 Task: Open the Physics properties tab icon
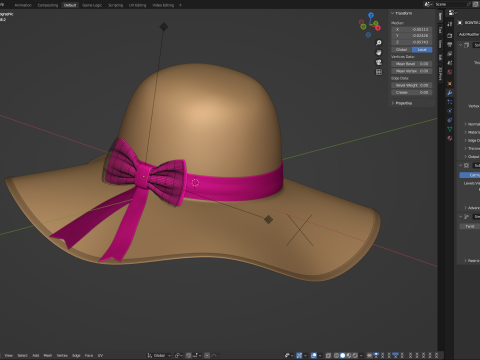(x=450, y=111)
